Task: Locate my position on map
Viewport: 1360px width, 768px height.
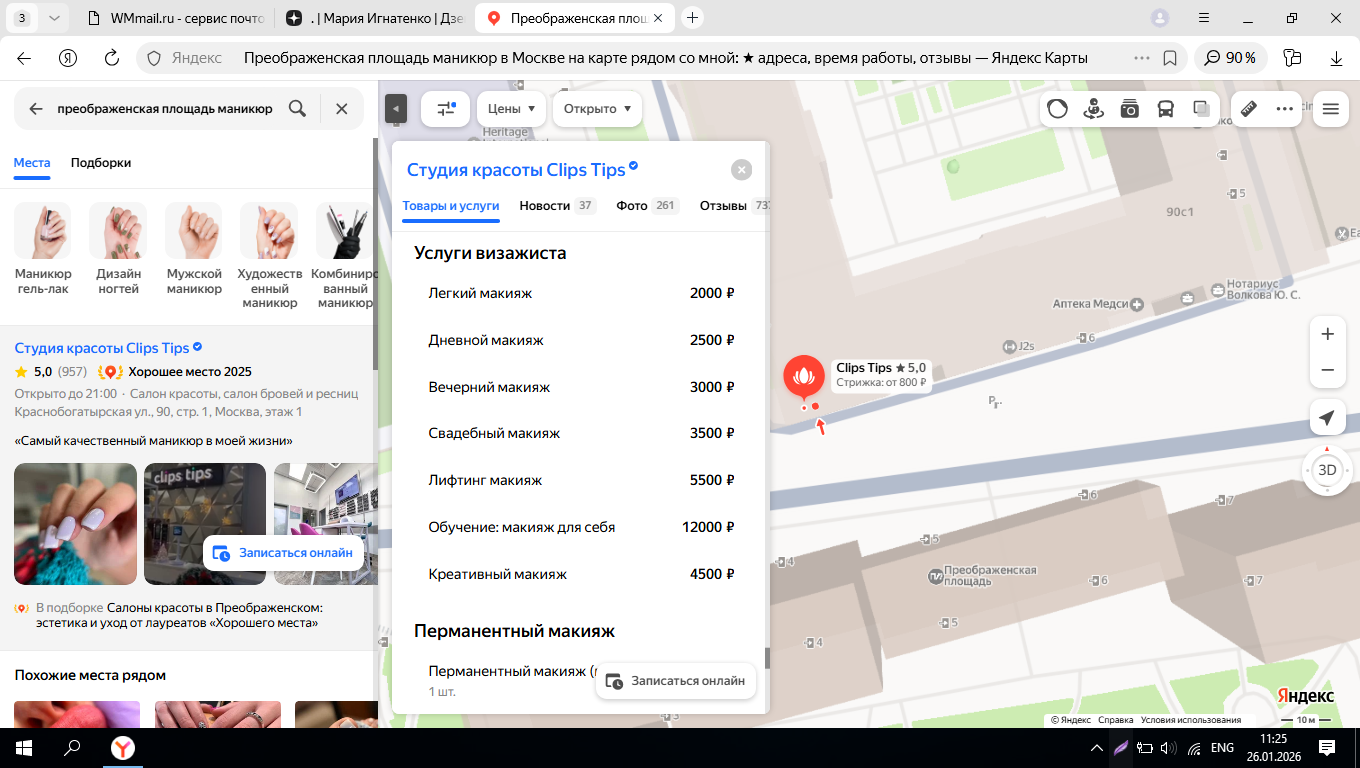Action: coord(1327,418)
